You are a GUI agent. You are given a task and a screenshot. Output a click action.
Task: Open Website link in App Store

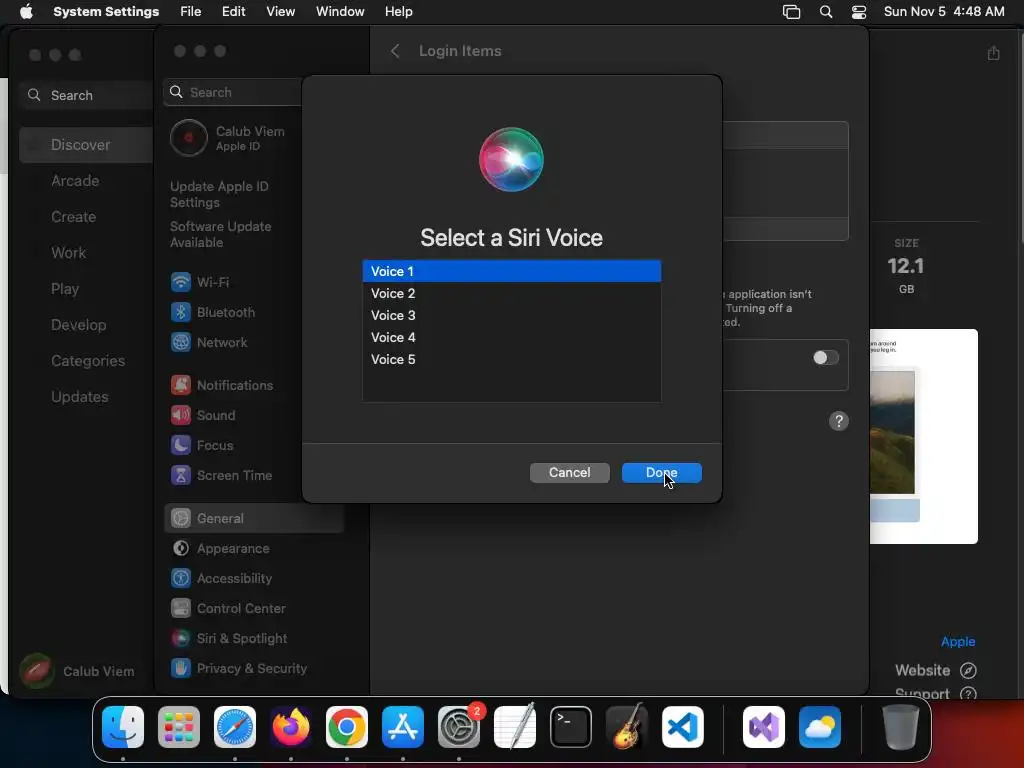pyautogui.click(x=935, y=671)
